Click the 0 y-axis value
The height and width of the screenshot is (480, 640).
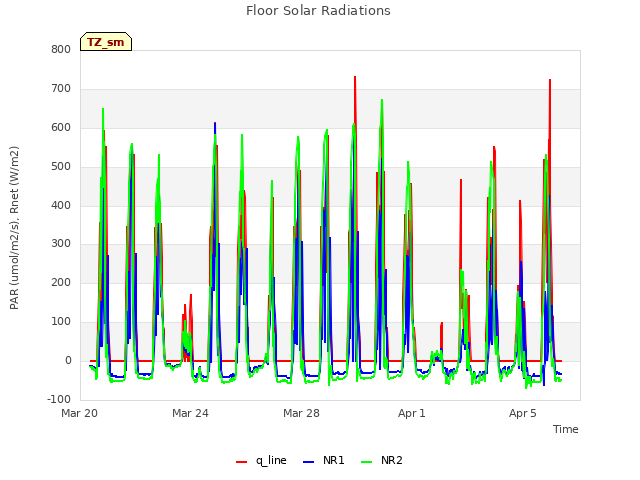pyautogui.click(x=68, y=360)
